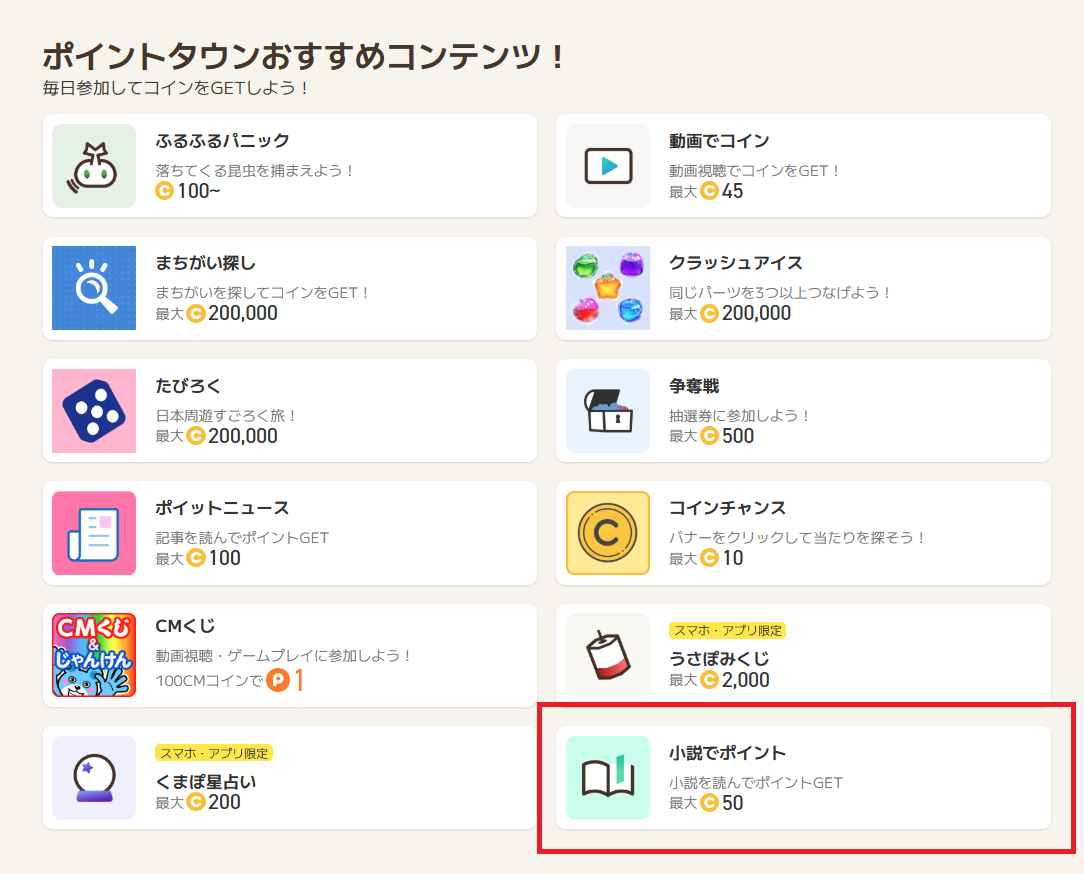Select the CMくじ title text

click(x=185, y=626)
